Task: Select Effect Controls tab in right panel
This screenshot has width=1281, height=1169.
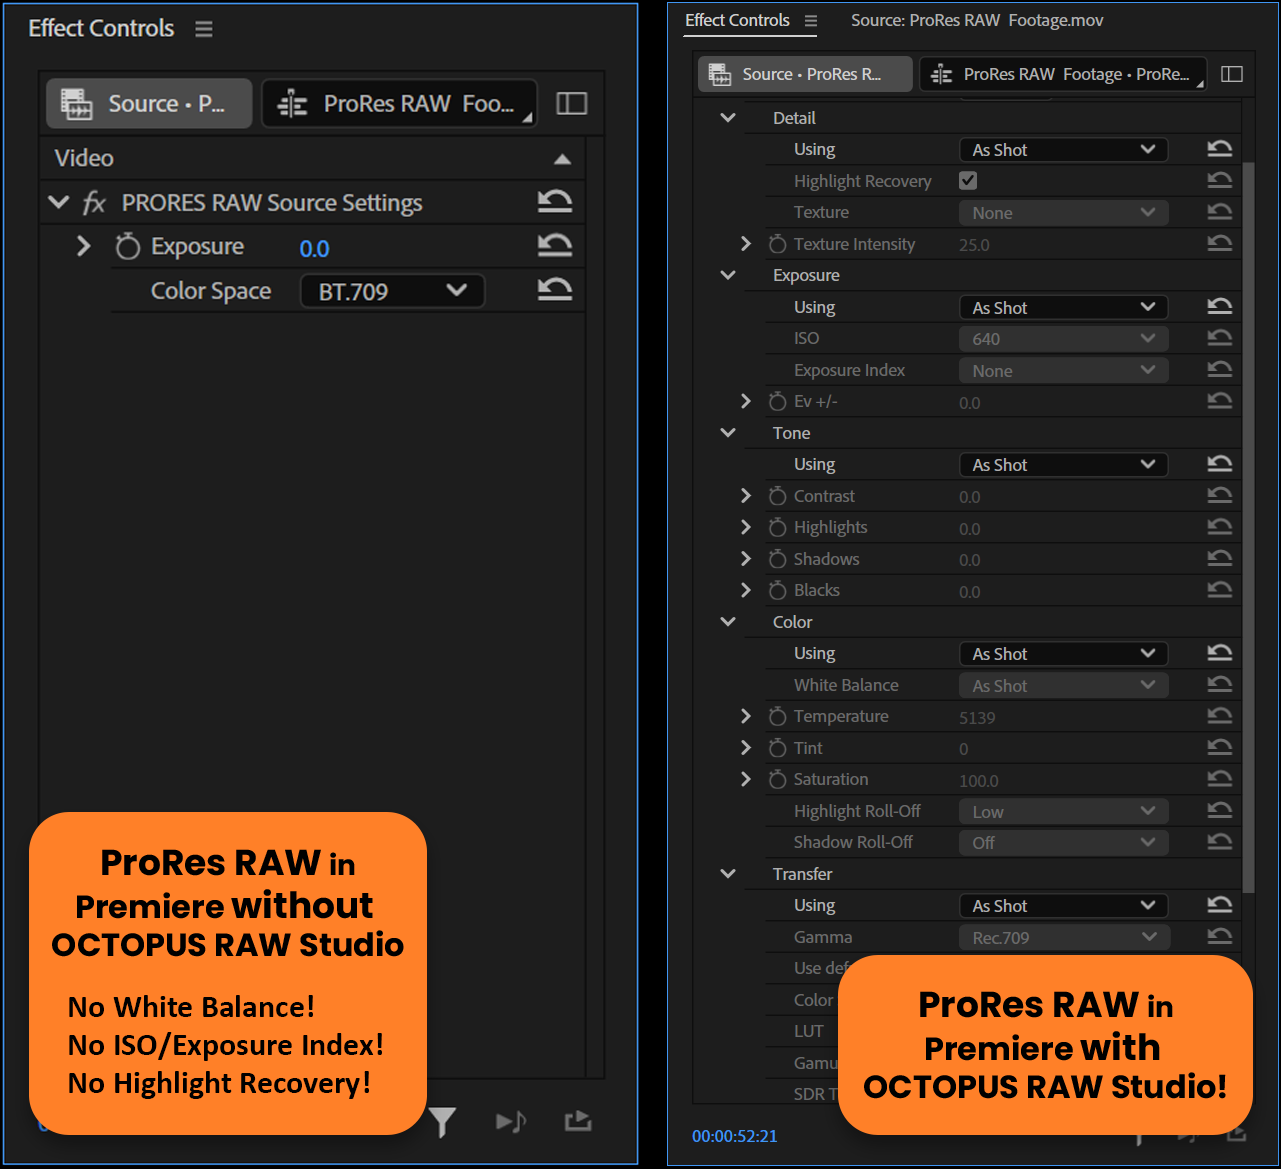Action: click(x=737, y=20)
